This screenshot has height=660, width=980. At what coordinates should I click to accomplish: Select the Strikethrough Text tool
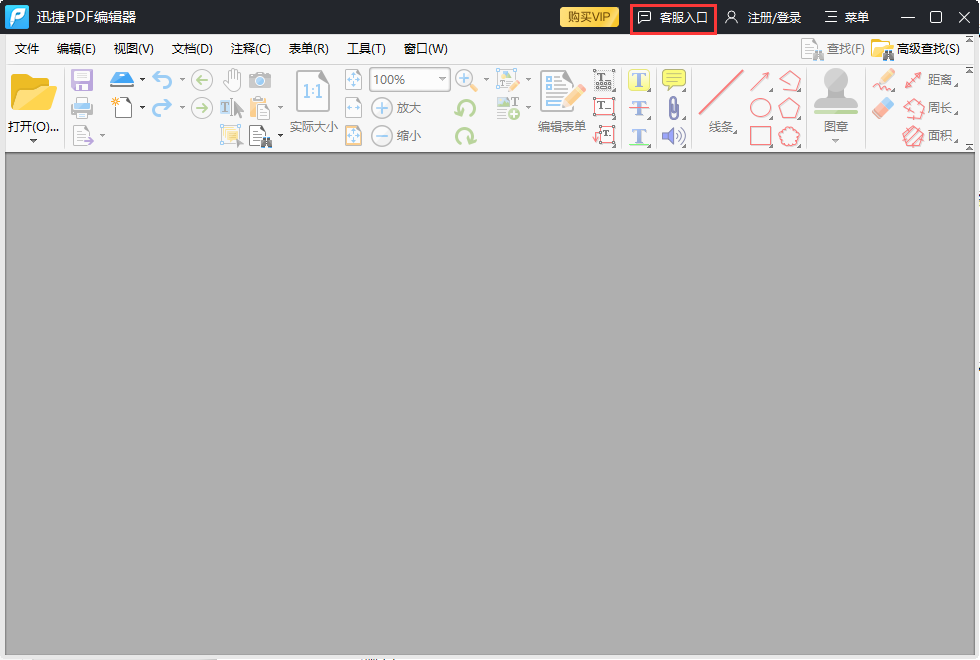(639, 108)
